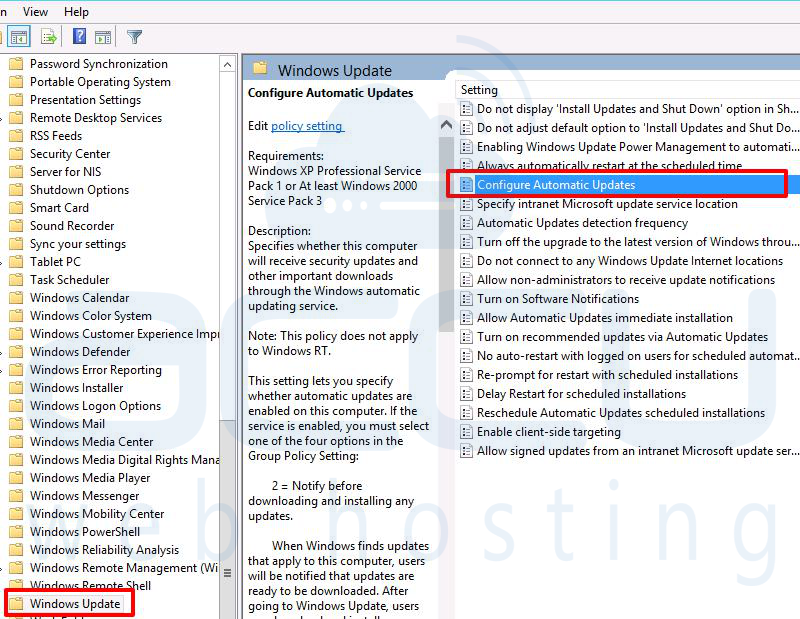Select 'Allow signed updates from an intranet' setting

click(637, 451)
